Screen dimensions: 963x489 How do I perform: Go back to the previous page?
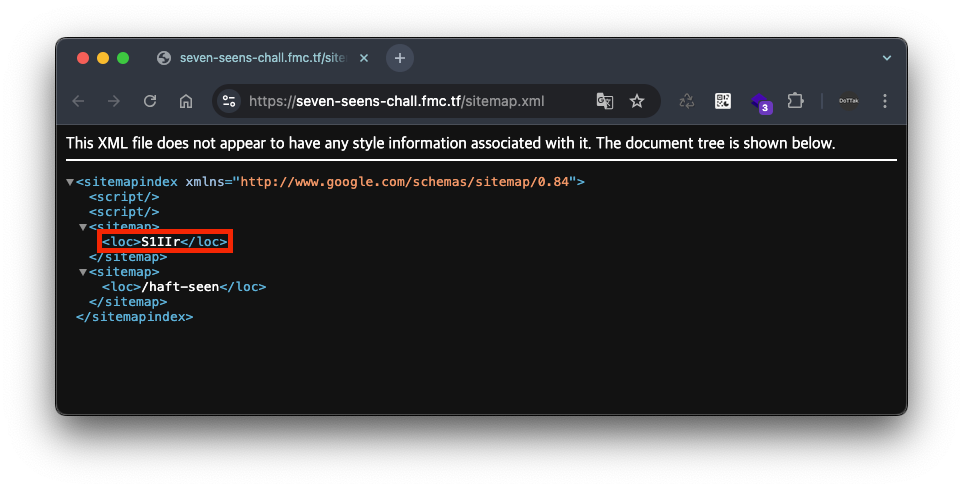click(79, 101)
